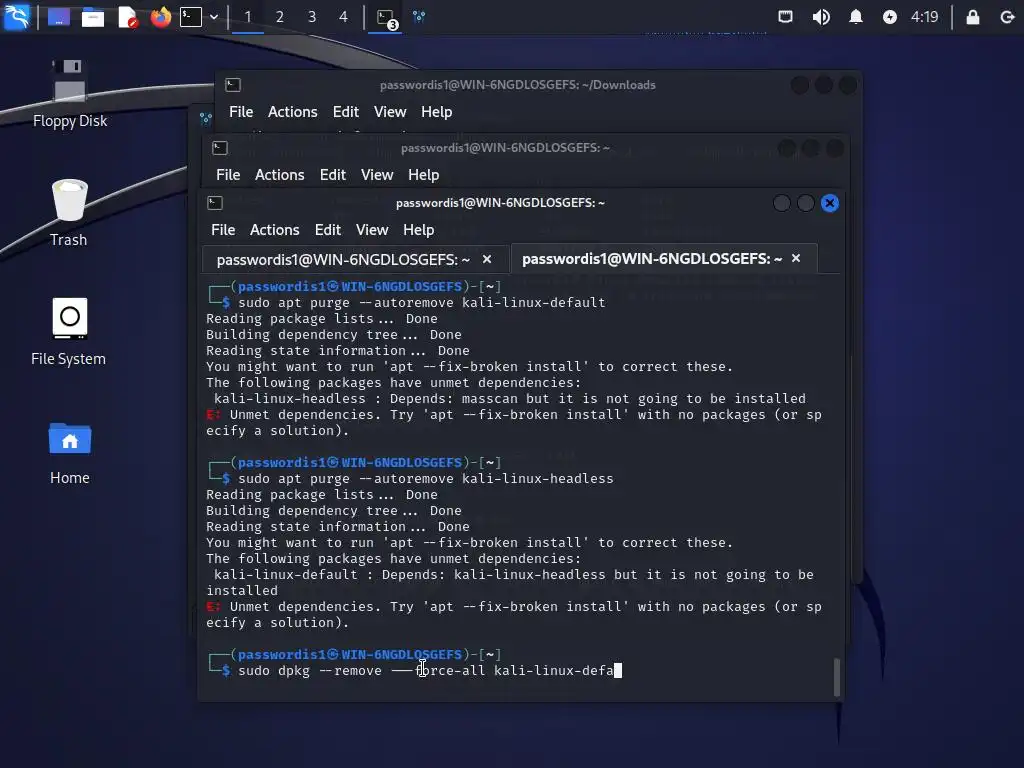Viewport: 1024px width, 768px height.
Task: Open Edit menu in the Downloads terminal window
Action: [345, 112]
